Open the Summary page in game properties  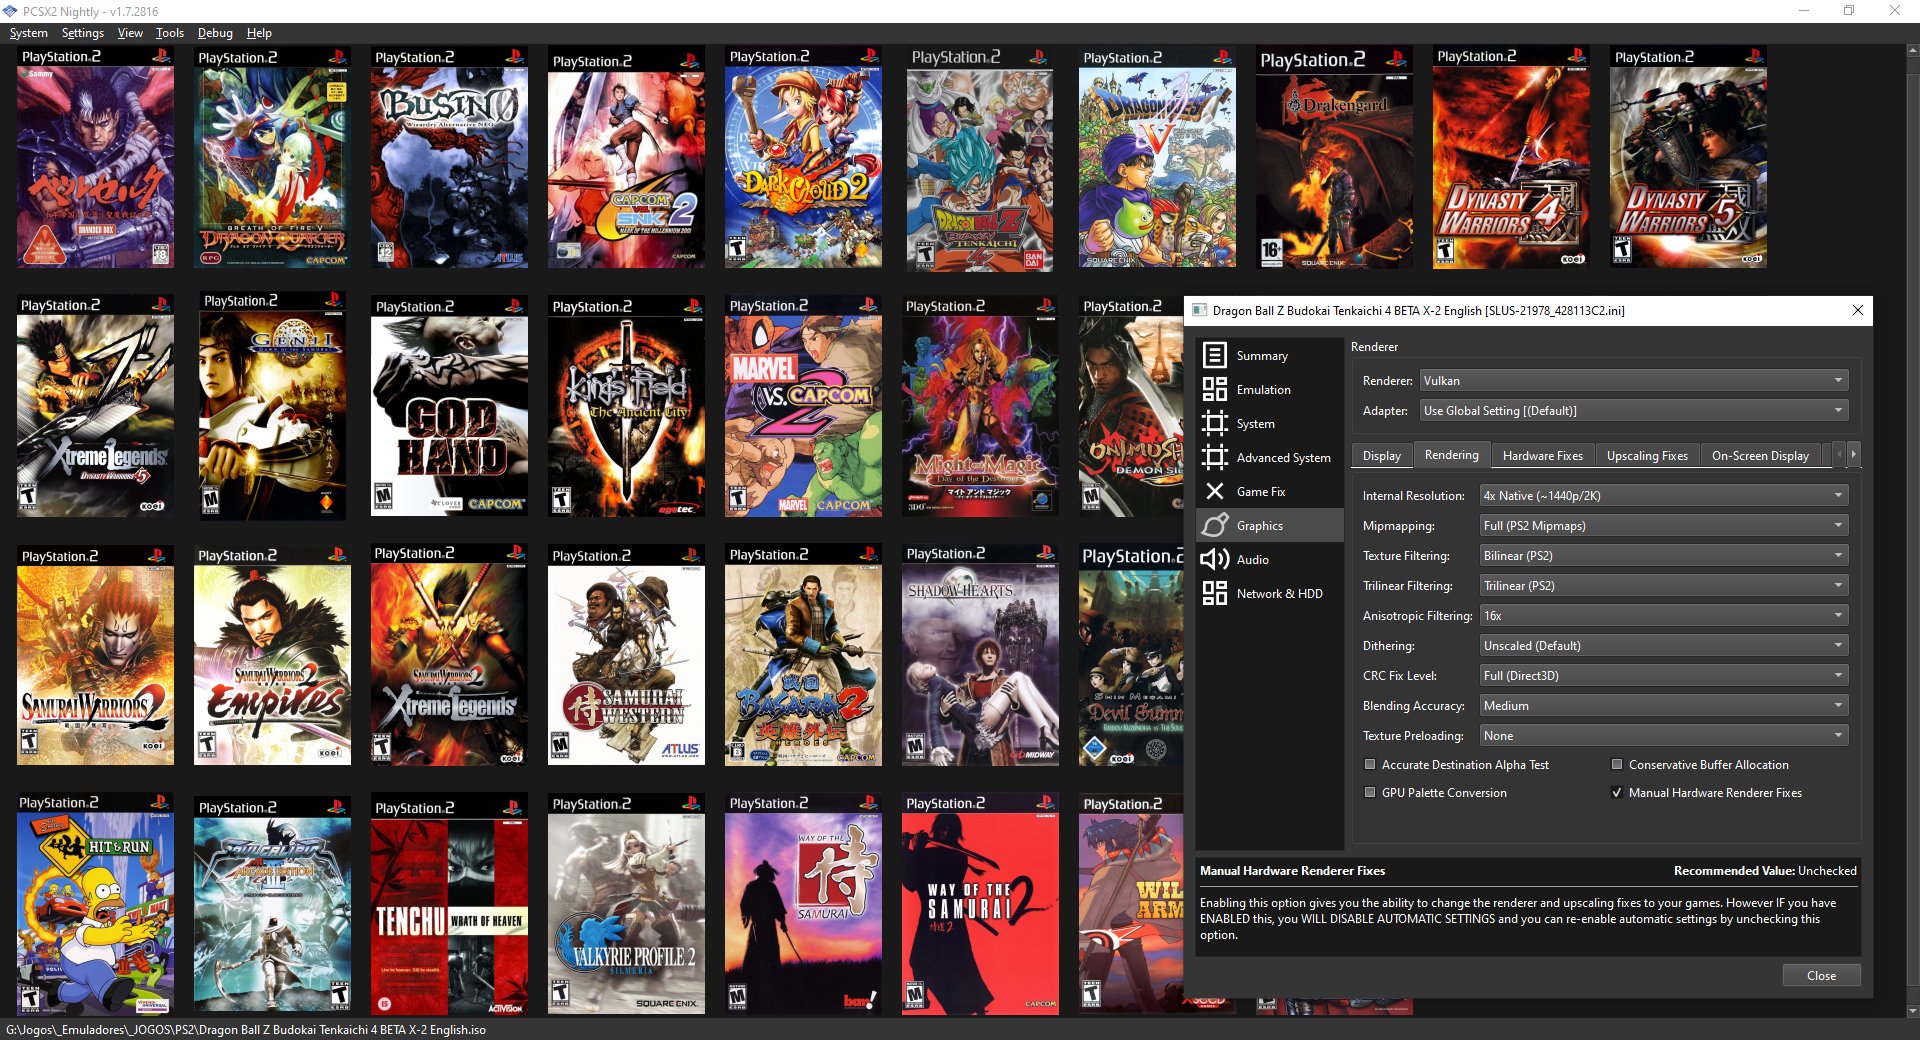(x=1261, y=355)
